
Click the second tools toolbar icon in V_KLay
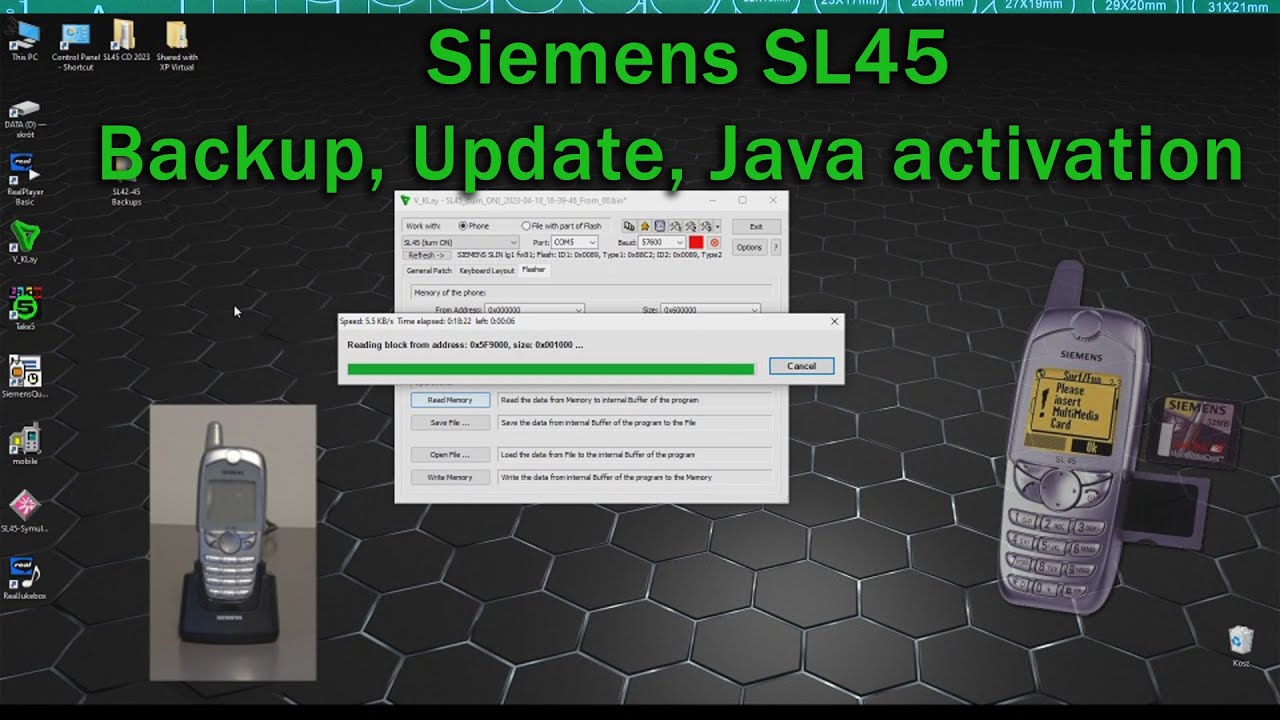690,226
